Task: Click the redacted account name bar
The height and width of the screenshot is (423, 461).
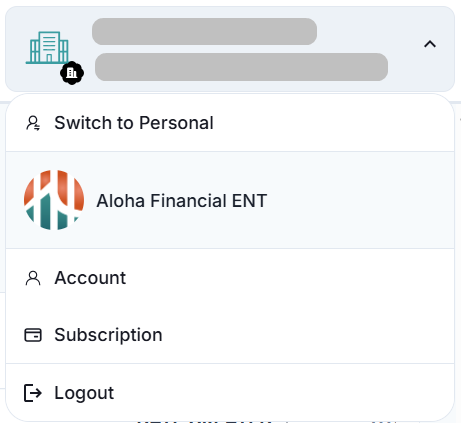Action: click(204, 32)
